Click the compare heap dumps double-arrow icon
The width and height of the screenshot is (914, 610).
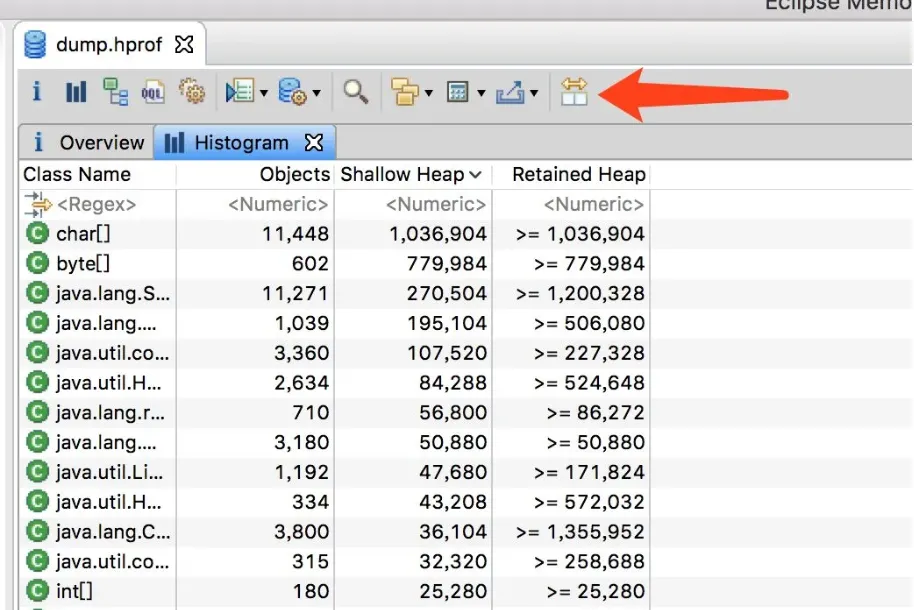pos(574,92)
